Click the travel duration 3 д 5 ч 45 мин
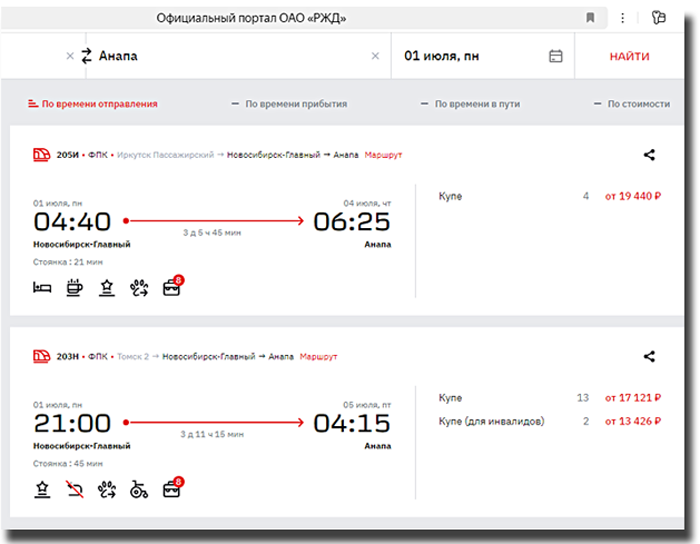Viewport: 700px width, 544px height. click(x=212, y=233)
